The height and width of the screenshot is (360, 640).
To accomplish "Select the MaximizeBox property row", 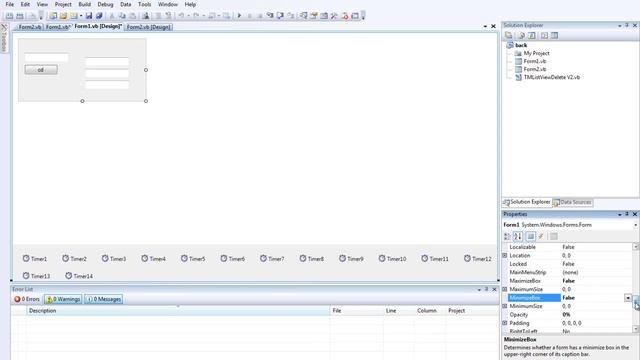I will pyautogui.click(x=570, y=281).
